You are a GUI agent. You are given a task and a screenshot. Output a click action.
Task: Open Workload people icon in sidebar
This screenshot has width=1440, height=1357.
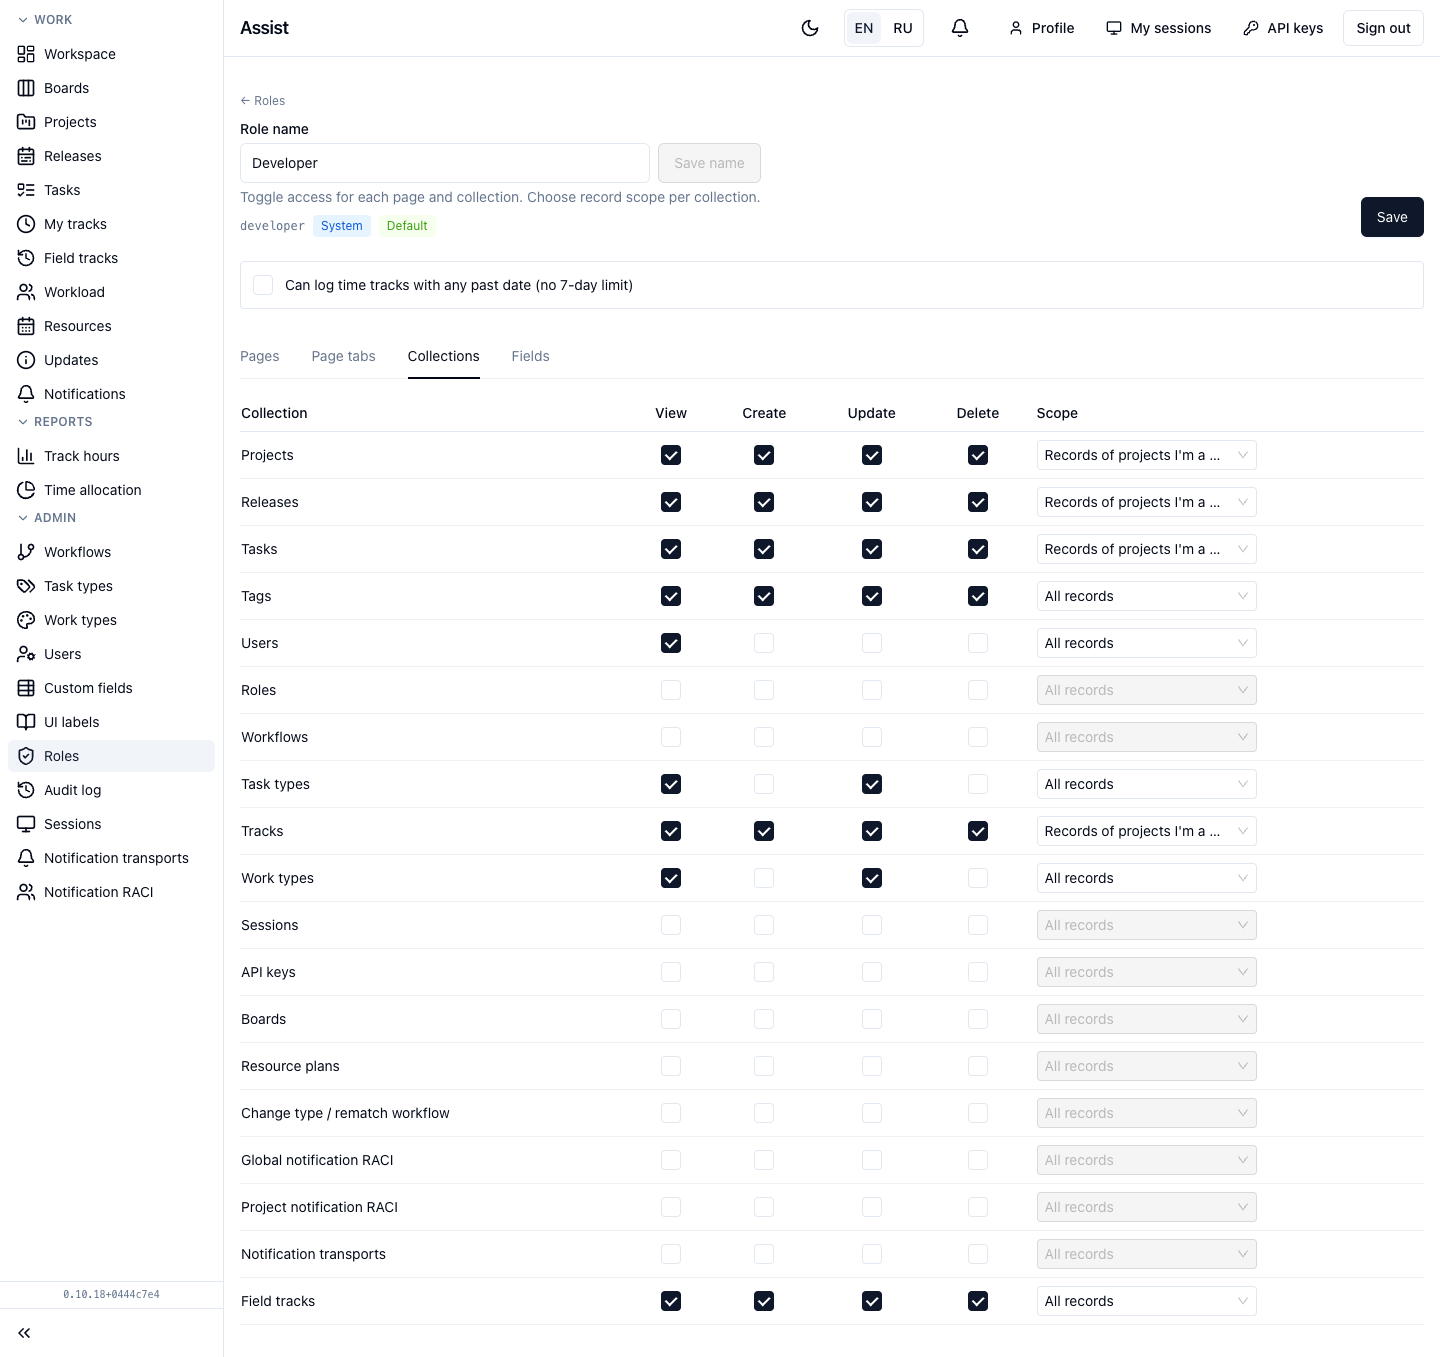pyautogui.click(x=26, y=292)
